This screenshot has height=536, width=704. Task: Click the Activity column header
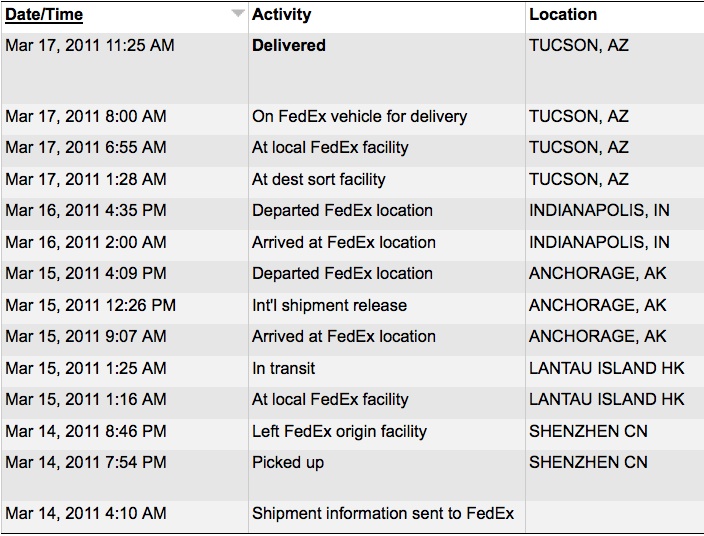click(x=281, y=15)
